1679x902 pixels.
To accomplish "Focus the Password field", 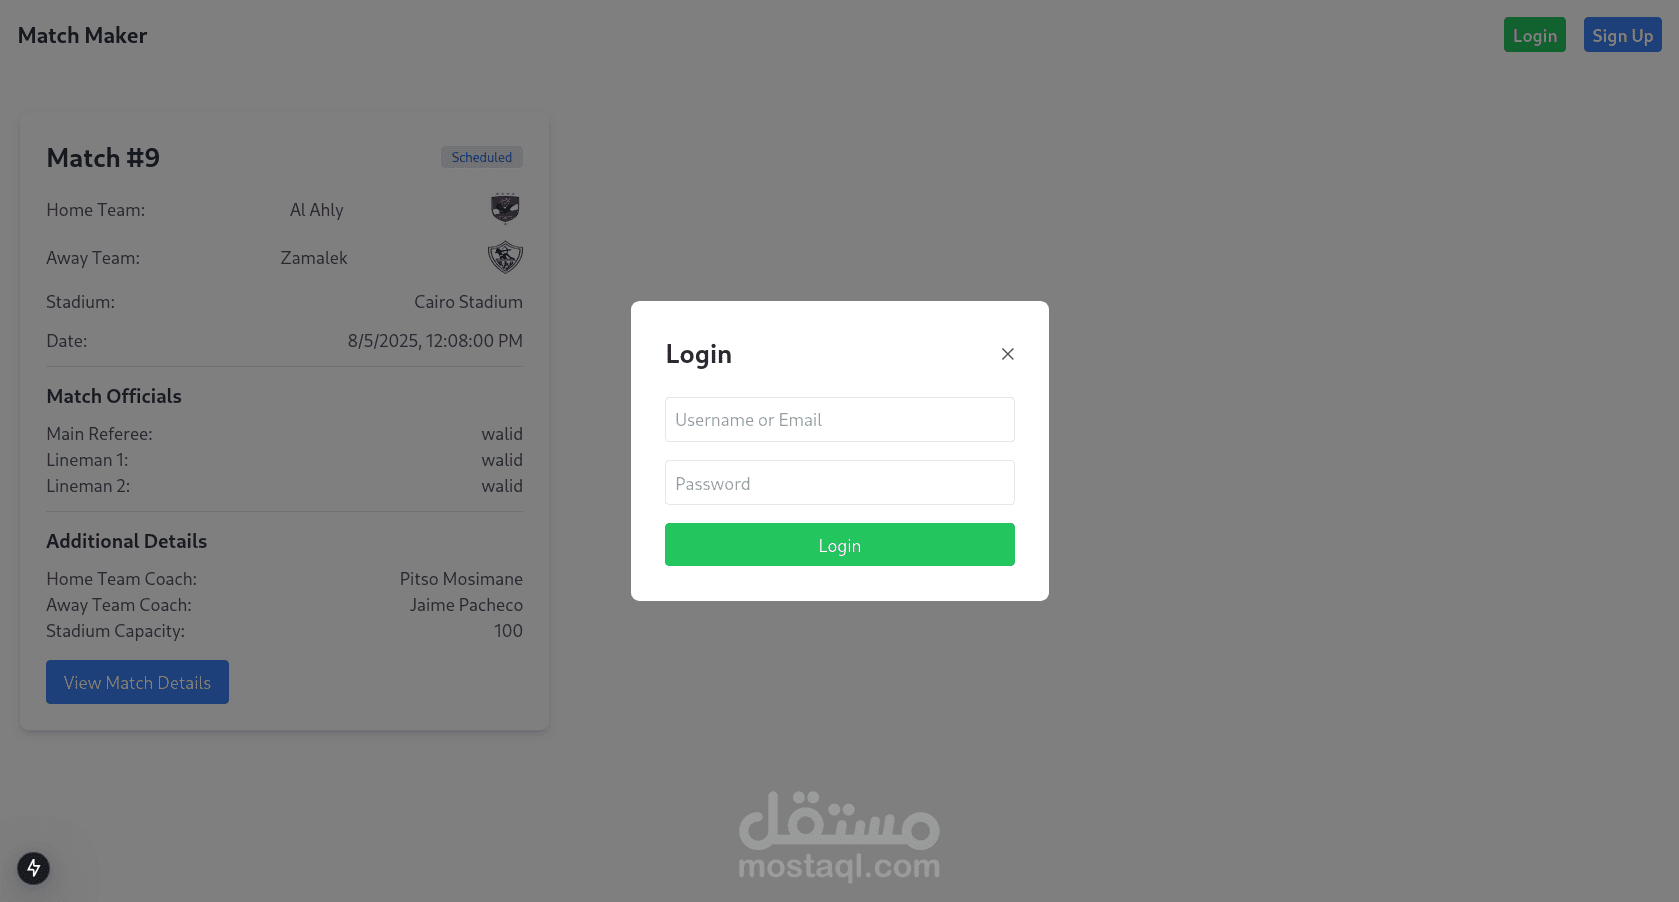I will coord(840,483).
